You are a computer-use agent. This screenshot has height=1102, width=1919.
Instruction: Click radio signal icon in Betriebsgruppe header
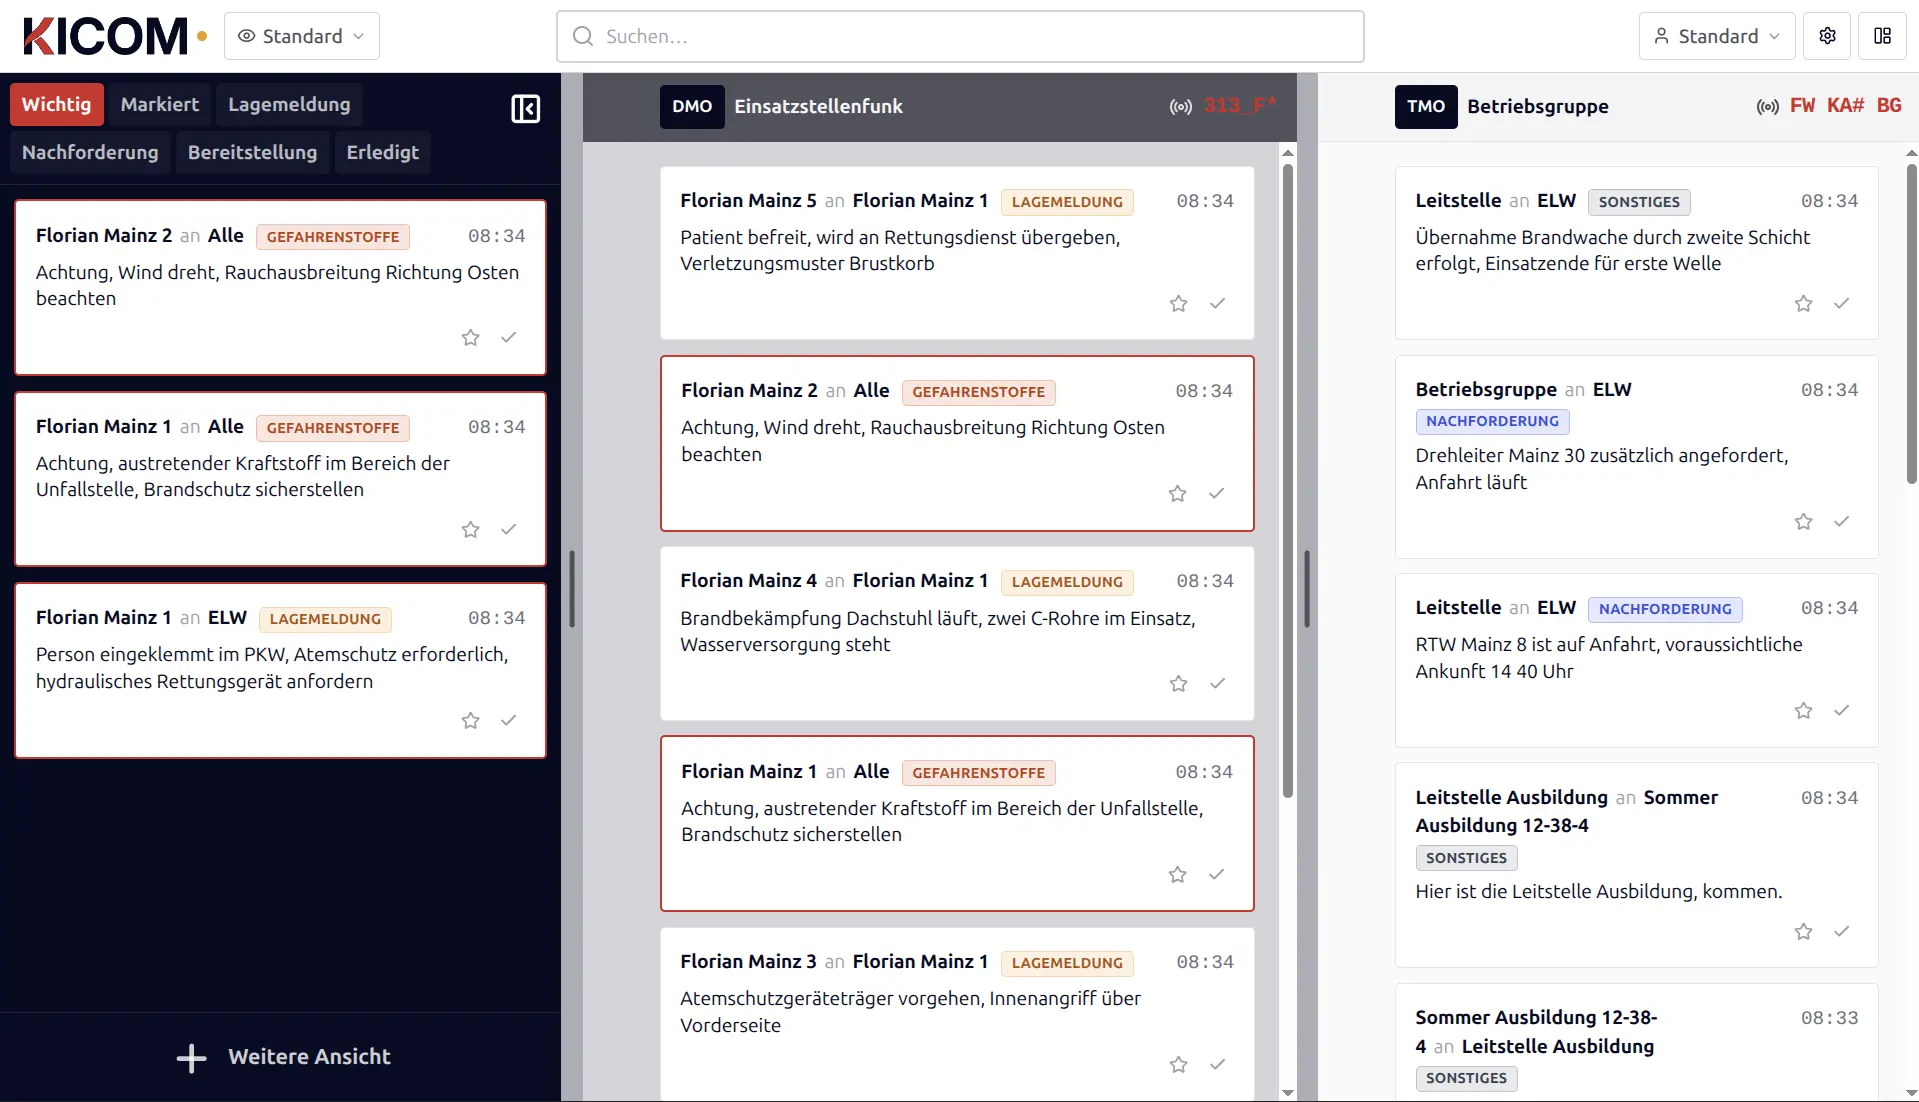pyautogui.click(x=1768, y=106)
